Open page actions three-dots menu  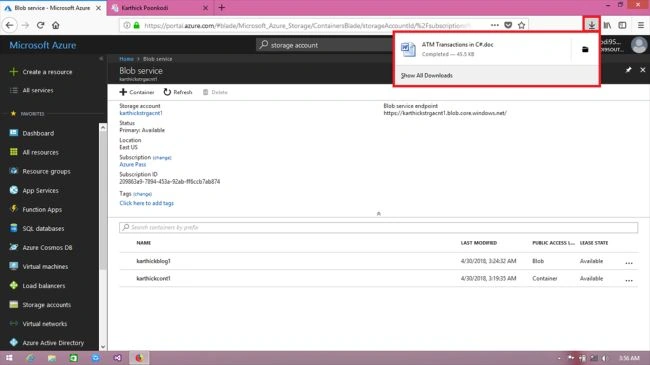pos(495,25)
